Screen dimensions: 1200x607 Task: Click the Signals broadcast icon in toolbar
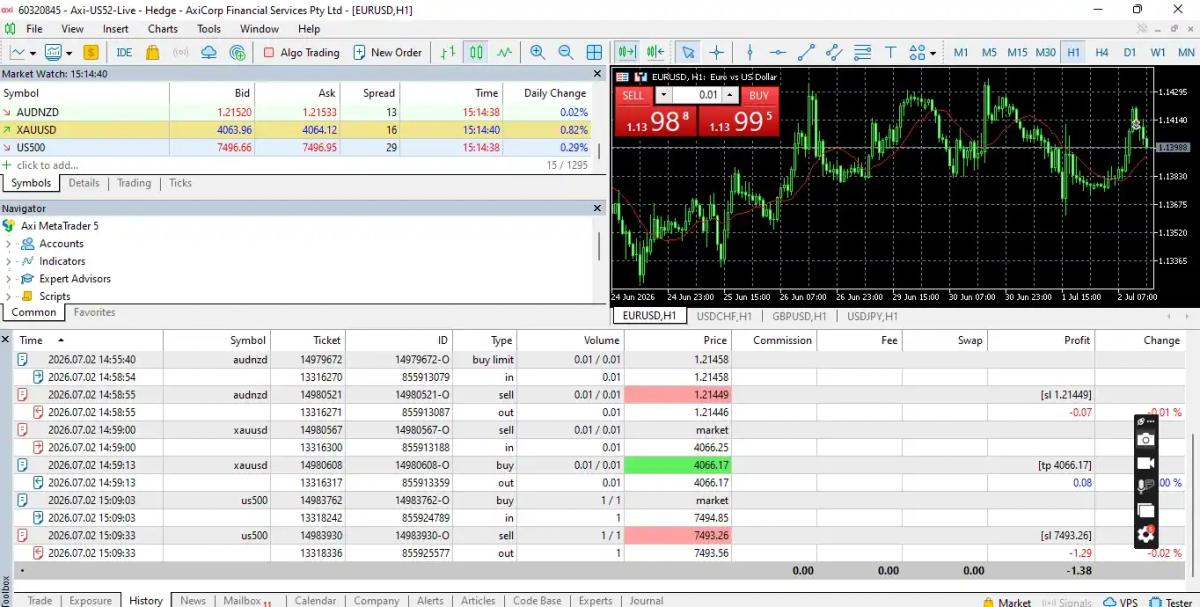coord(181,52)
